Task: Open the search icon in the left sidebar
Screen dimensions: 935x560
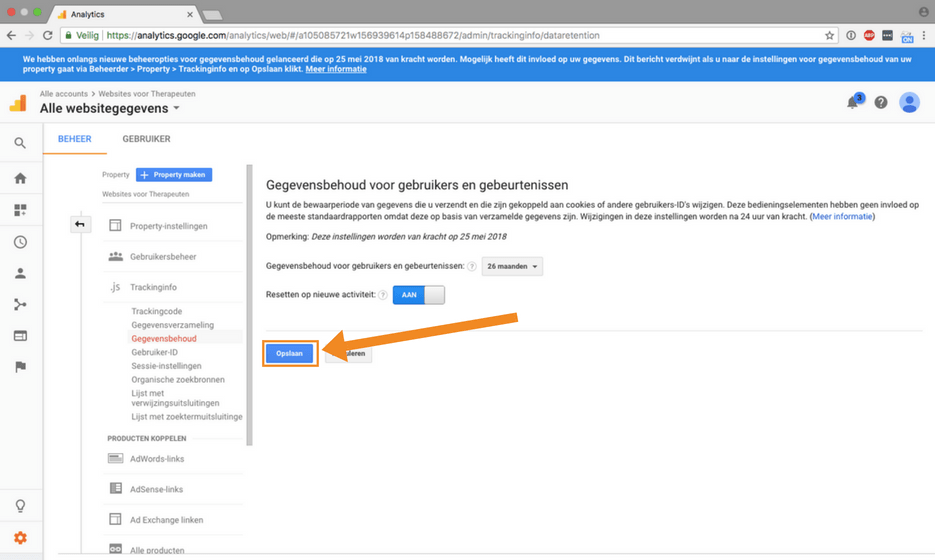Action: click(x=20, y=143)
